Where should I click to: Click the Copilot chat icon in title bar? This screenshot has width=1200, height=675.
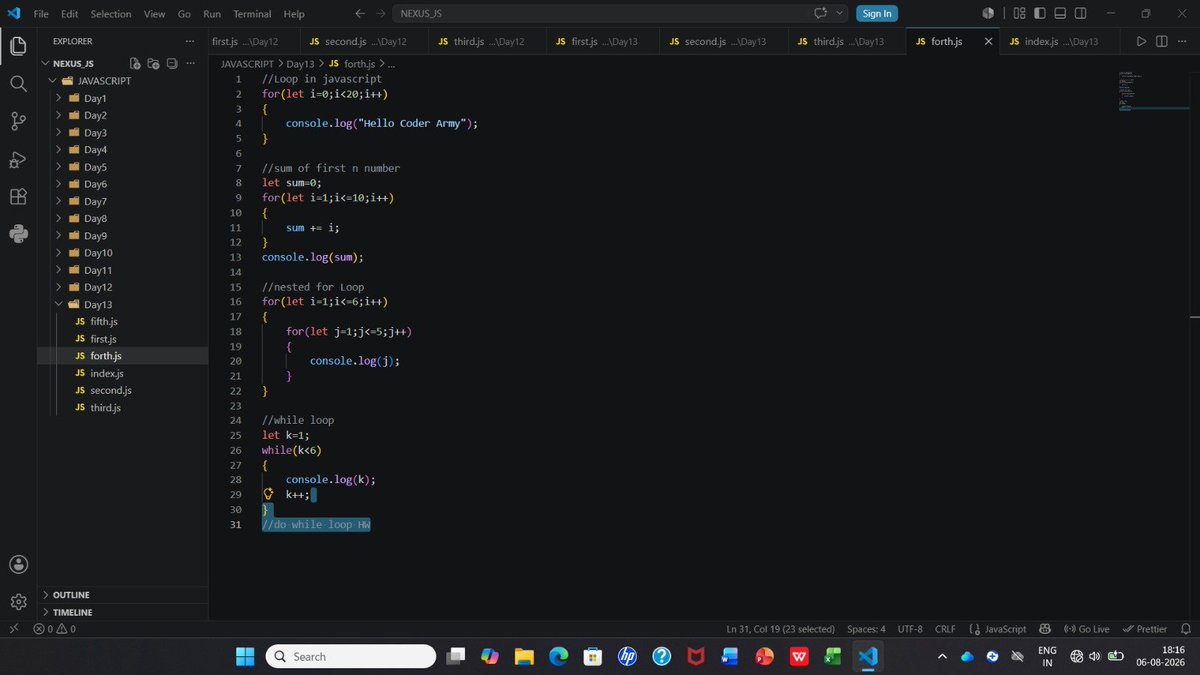coord(822,13)
